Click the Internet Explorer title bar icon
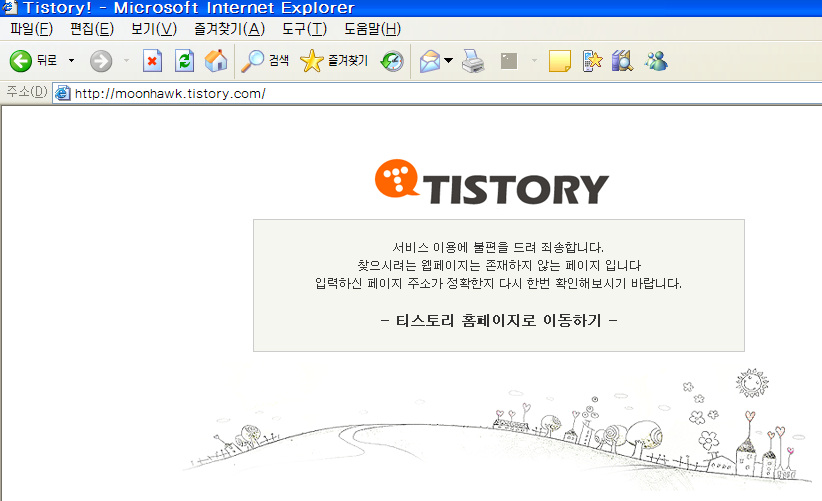This screenshot has width=822, height=501. [x=10, y=7]
